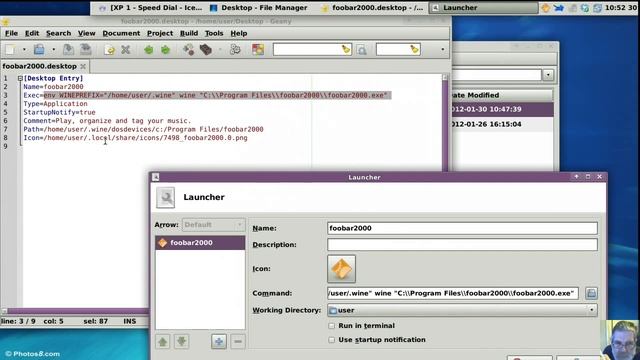
Task: Browse for command using folder icon button
Action: point(591,293)
